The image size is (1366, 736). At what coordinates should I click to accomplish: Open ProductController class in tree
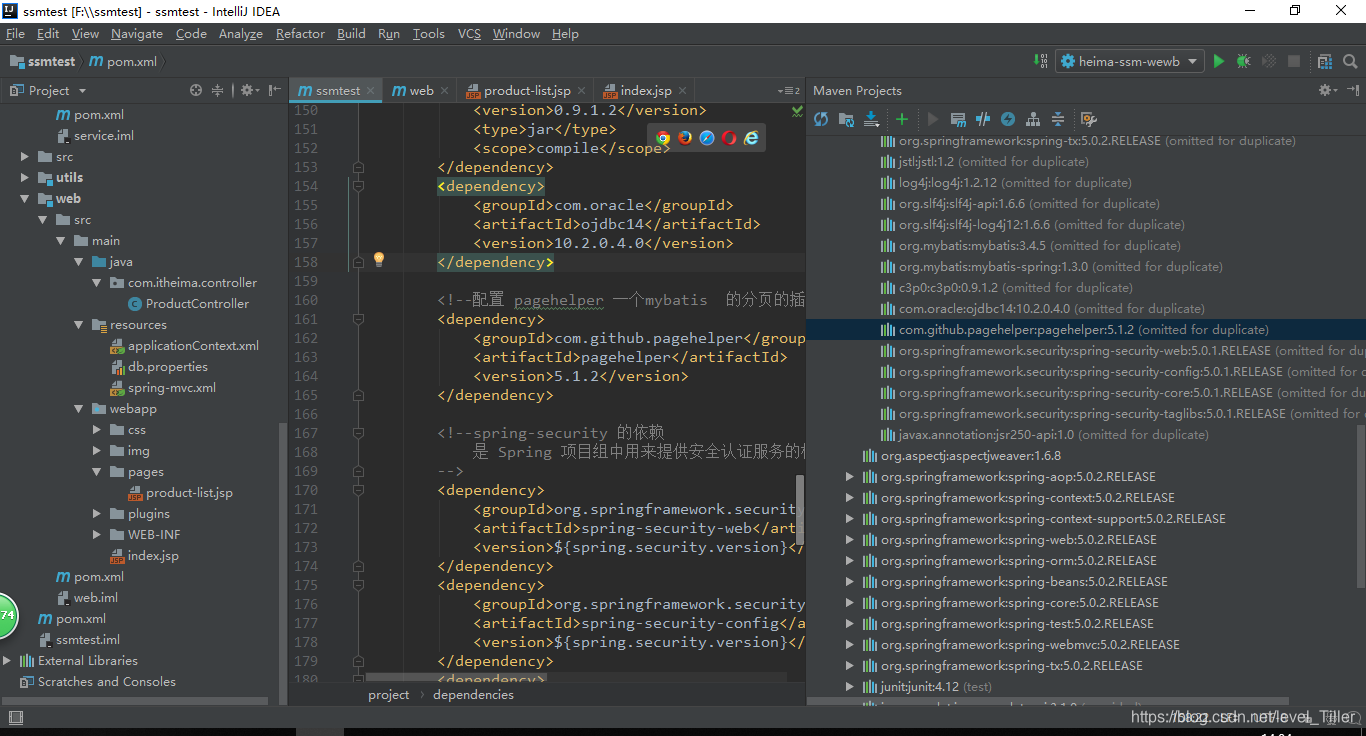pyautogui.click(x=197, y=304)
